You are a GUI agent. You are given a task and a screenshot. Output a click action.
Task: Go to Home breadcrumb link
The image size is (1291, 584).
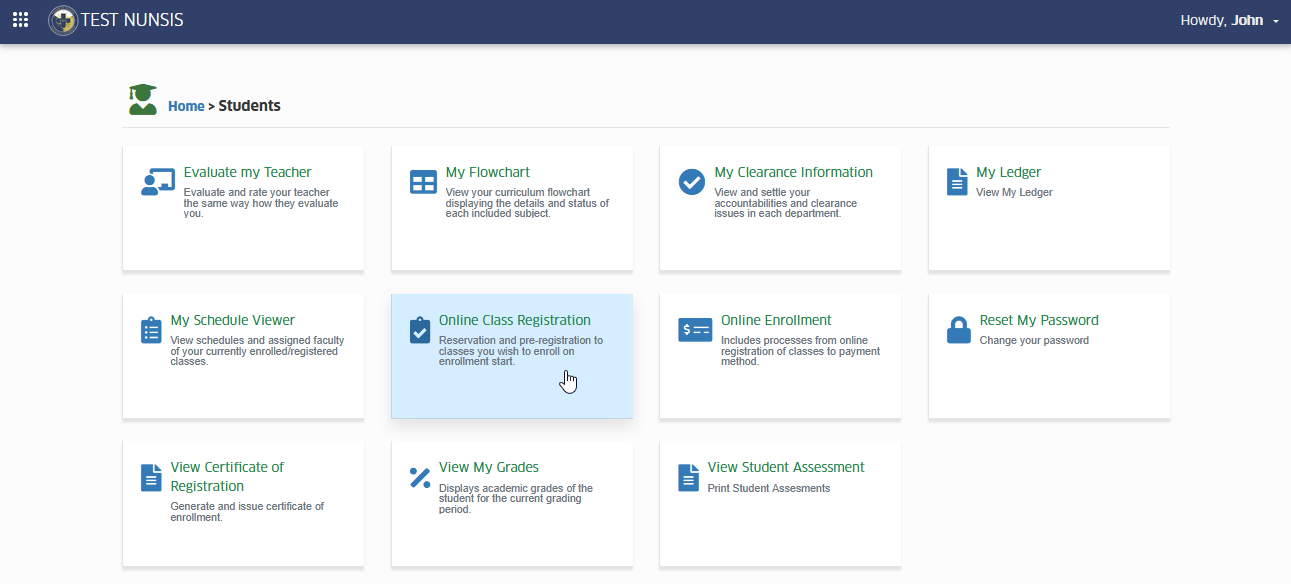[x=186, y=105]
